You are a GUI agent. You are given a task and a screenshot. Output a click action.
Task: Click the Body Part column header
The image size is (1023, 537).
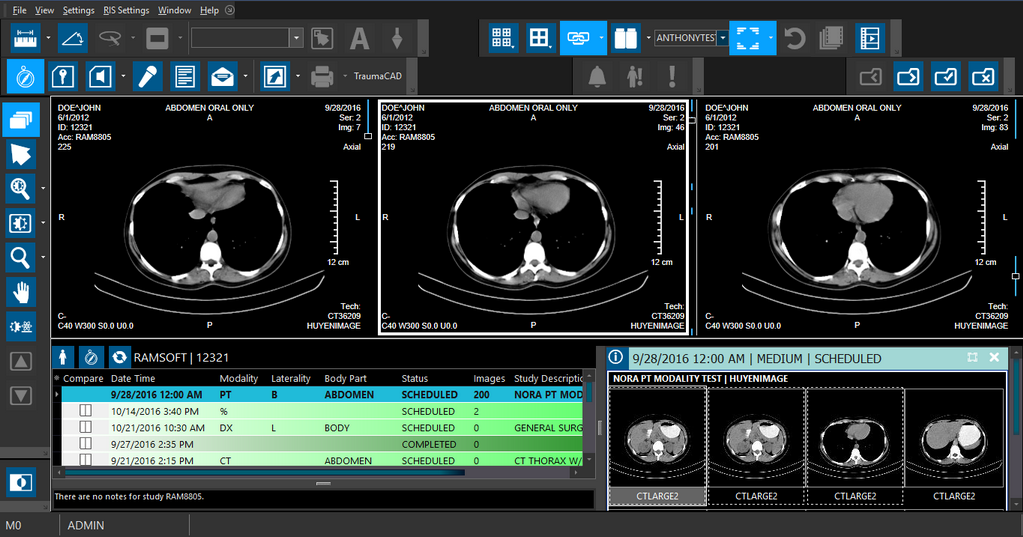coord(345,379)
